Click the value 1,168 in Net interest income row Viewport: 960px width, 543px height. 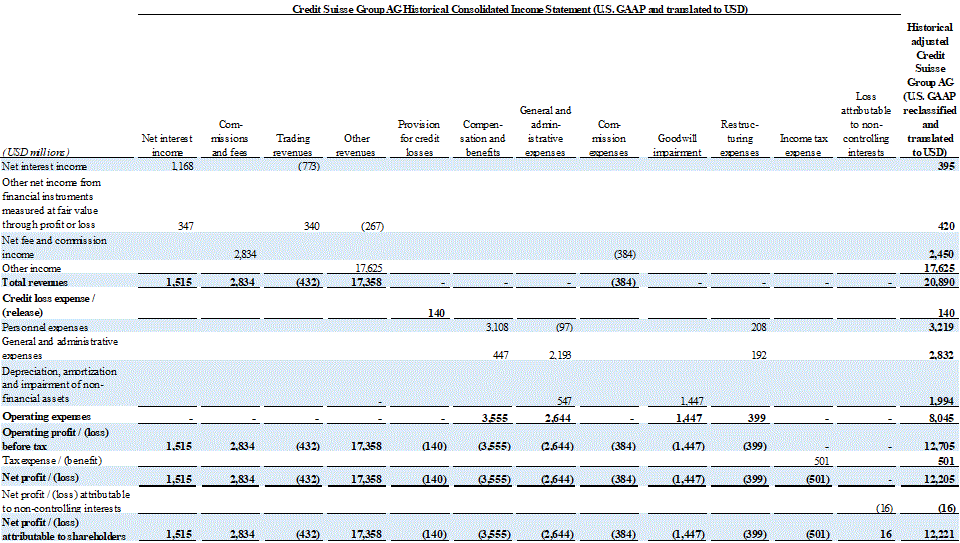point(182,166)
